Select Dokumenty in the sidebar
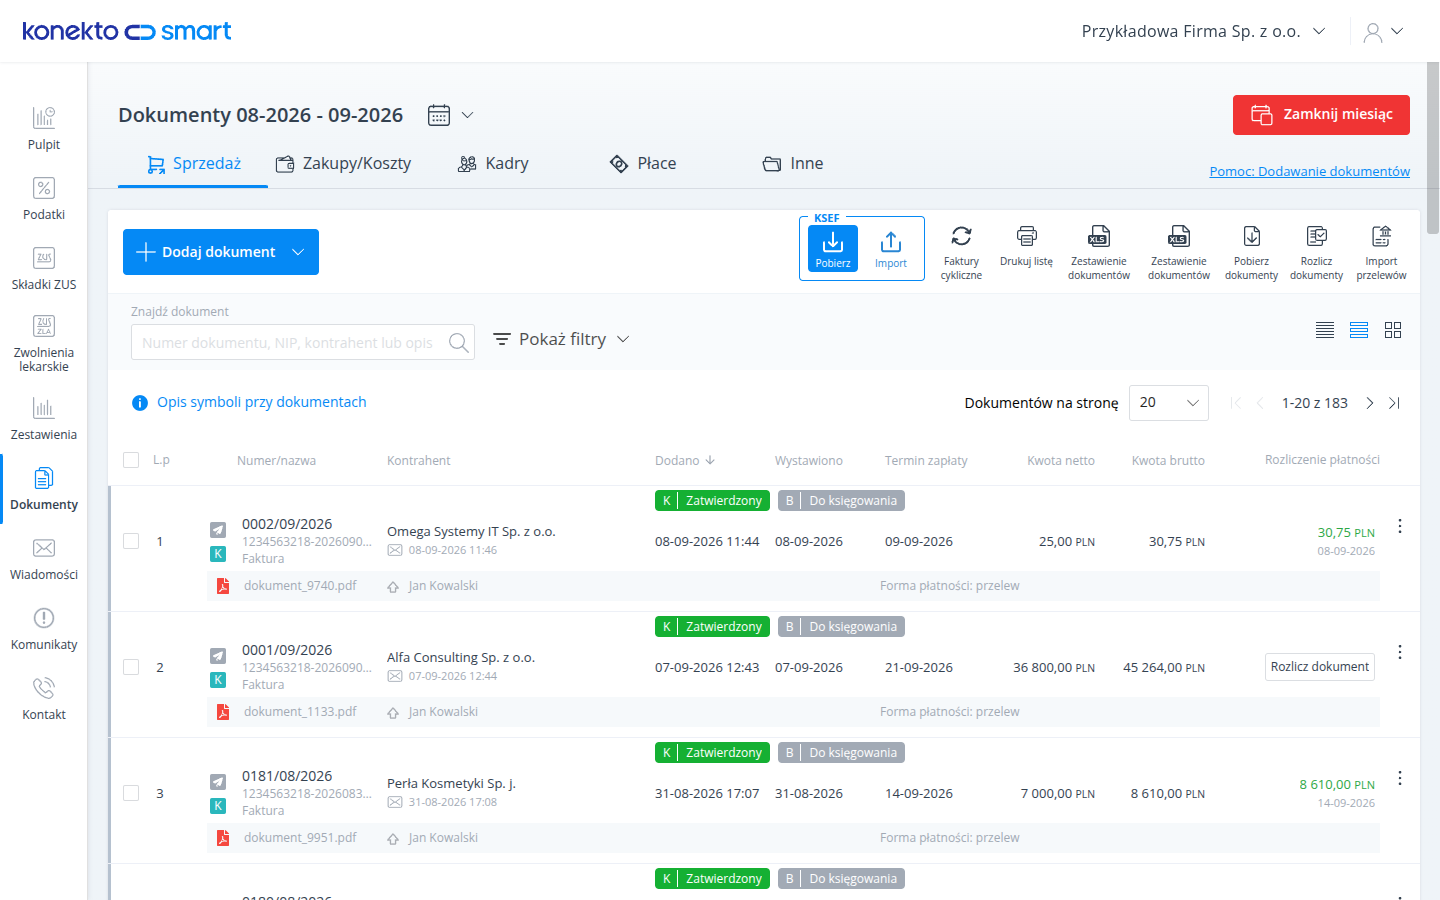1440x900 pixels. 44,489
